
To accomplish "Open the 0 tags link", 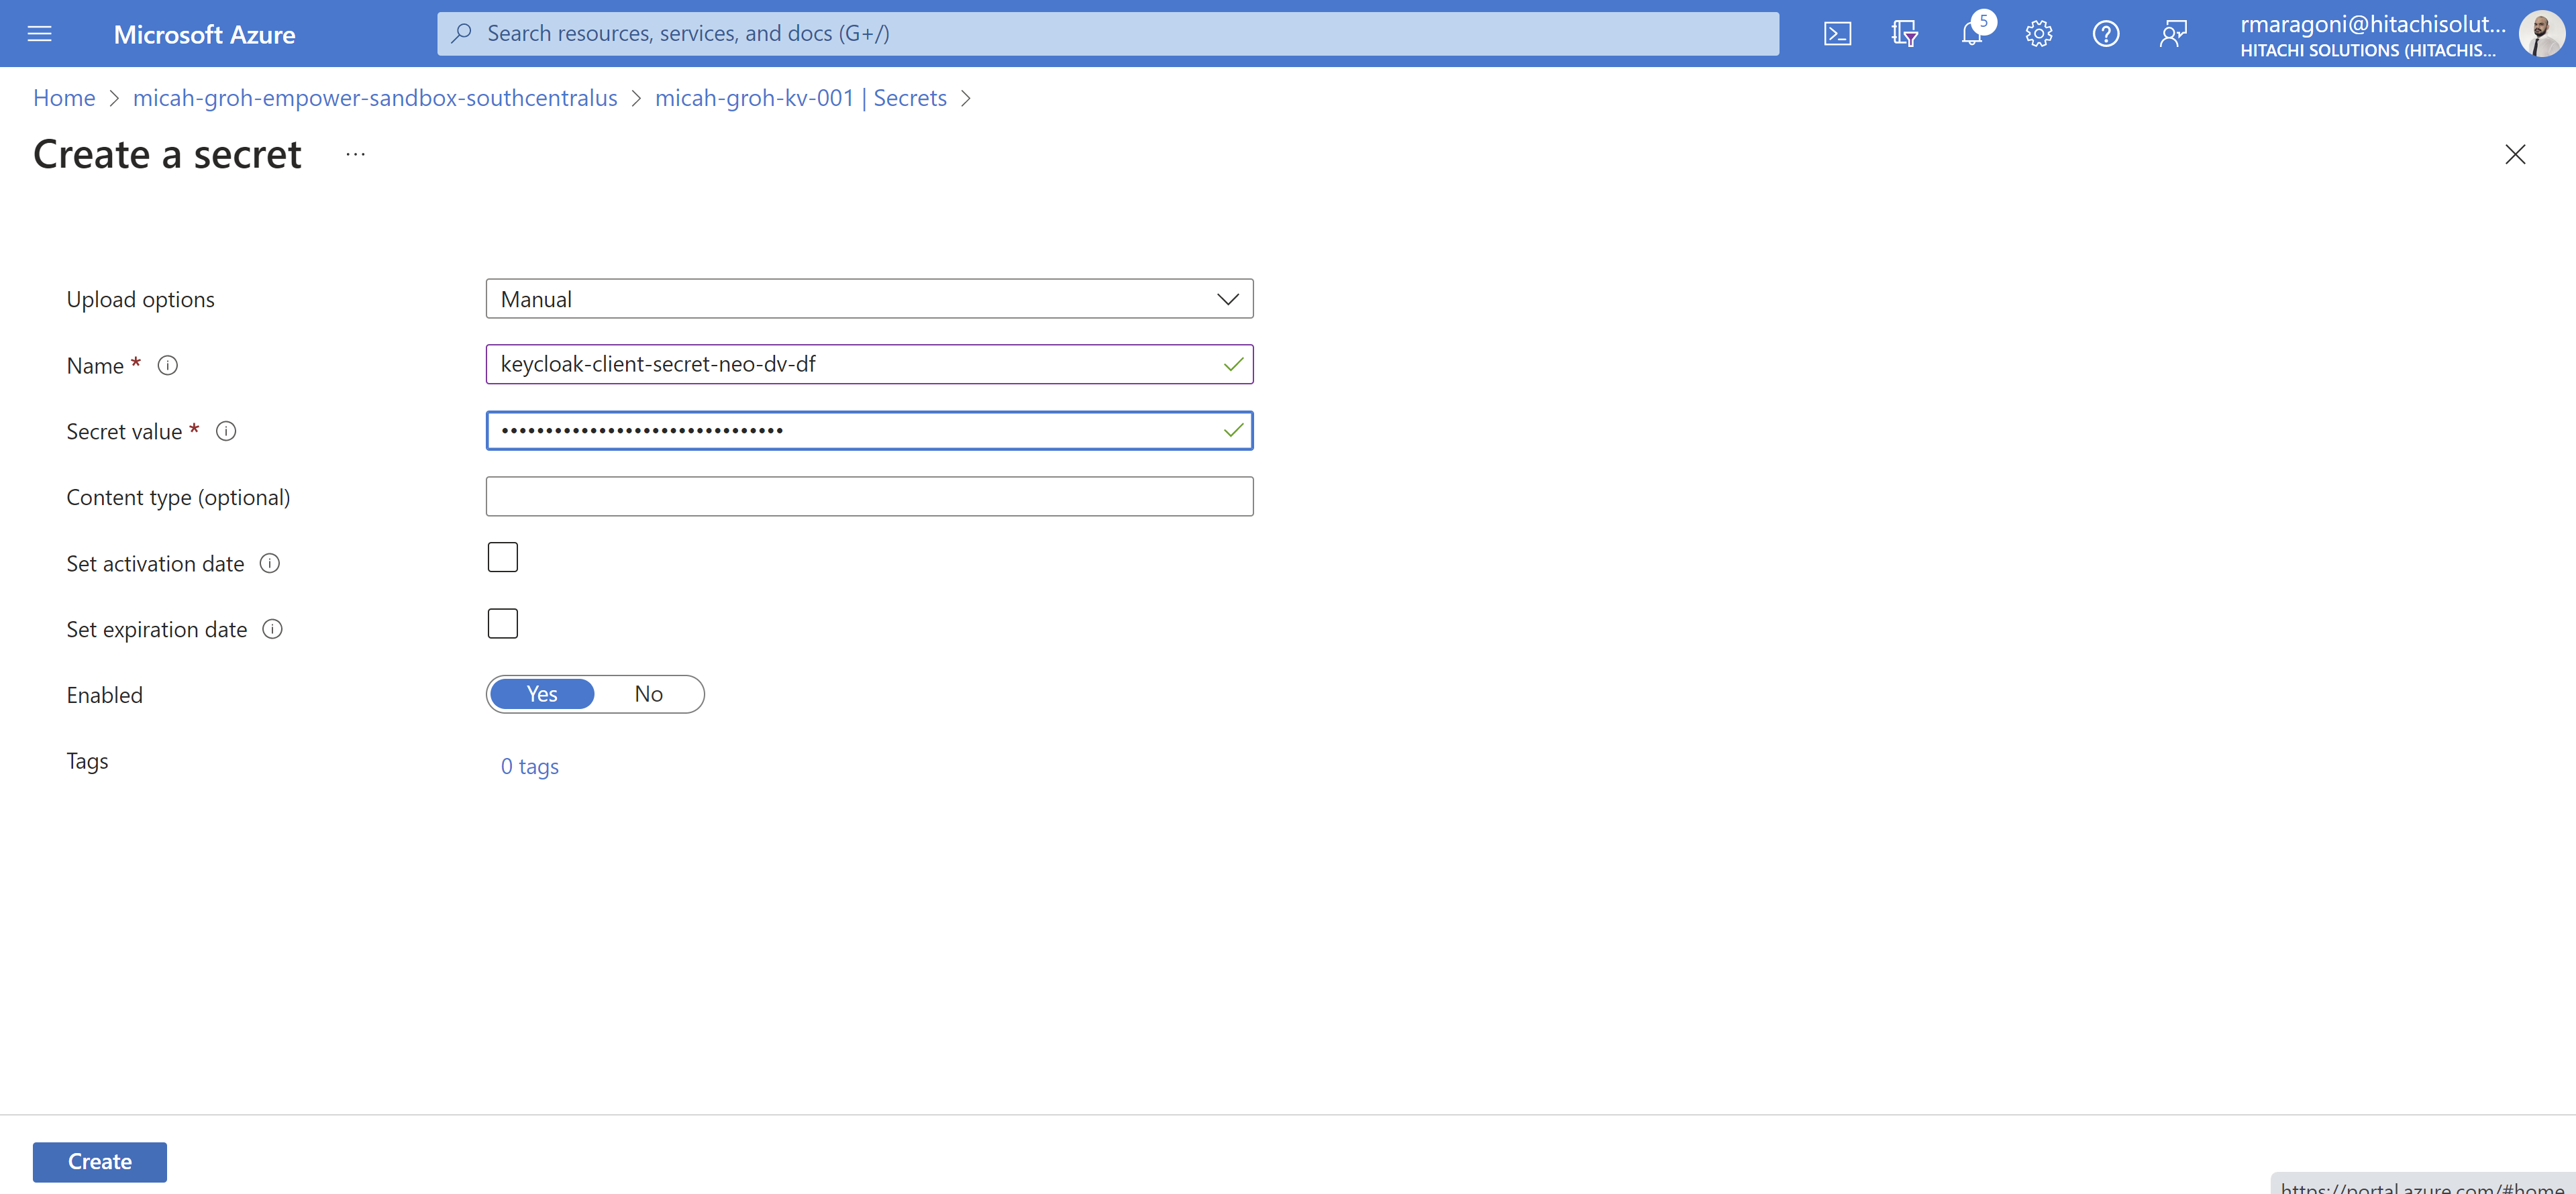I will 530,767.
